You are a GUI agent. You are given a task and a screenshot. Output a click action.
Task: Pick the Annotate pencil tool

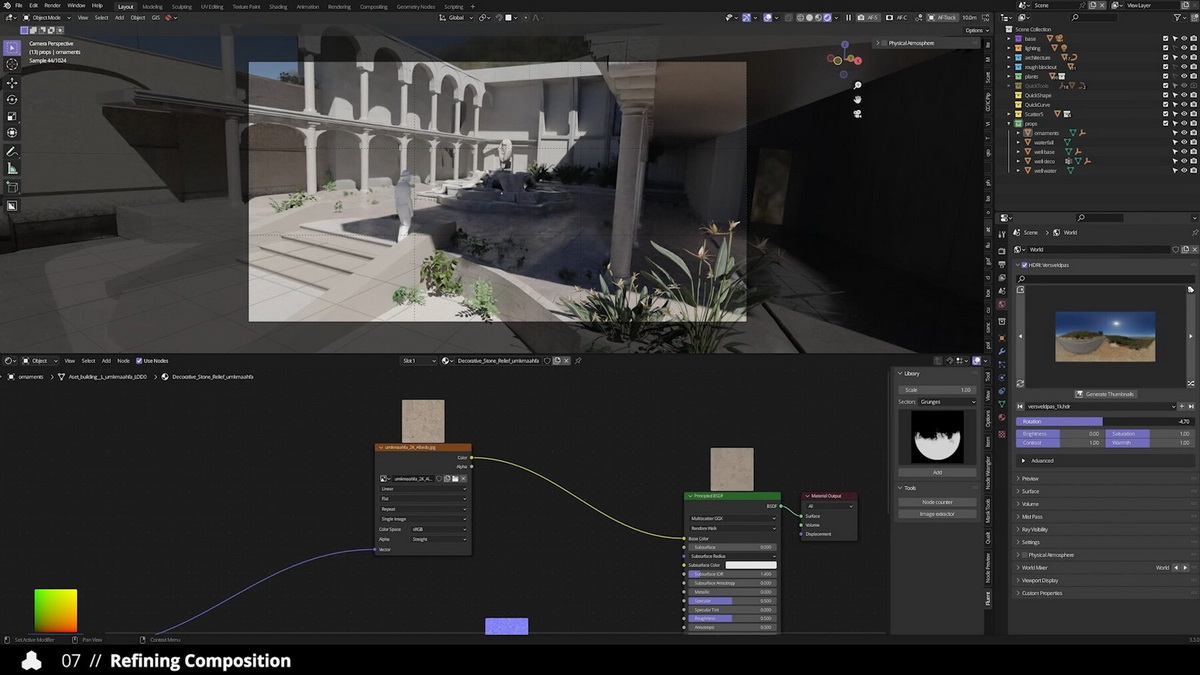pos(12,152)
